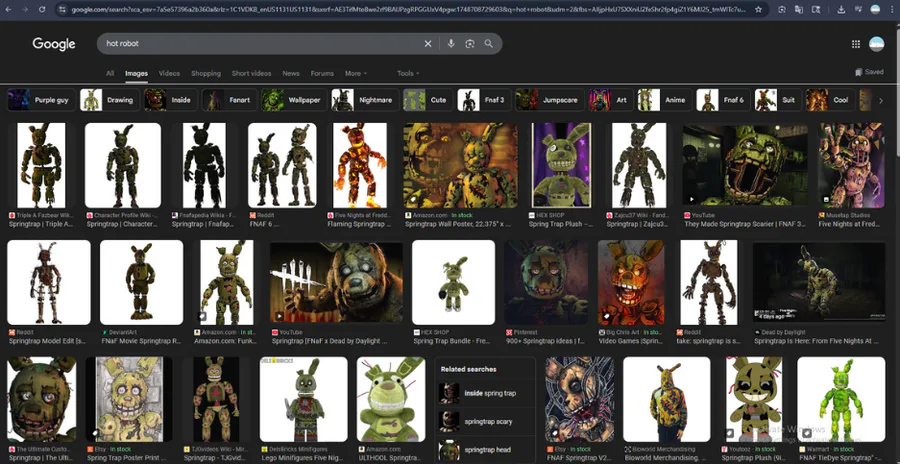Screen dimensions: 900x464
Task: Filter by the Cute chip
Action: pyautogui.click(x=428, y=100)
